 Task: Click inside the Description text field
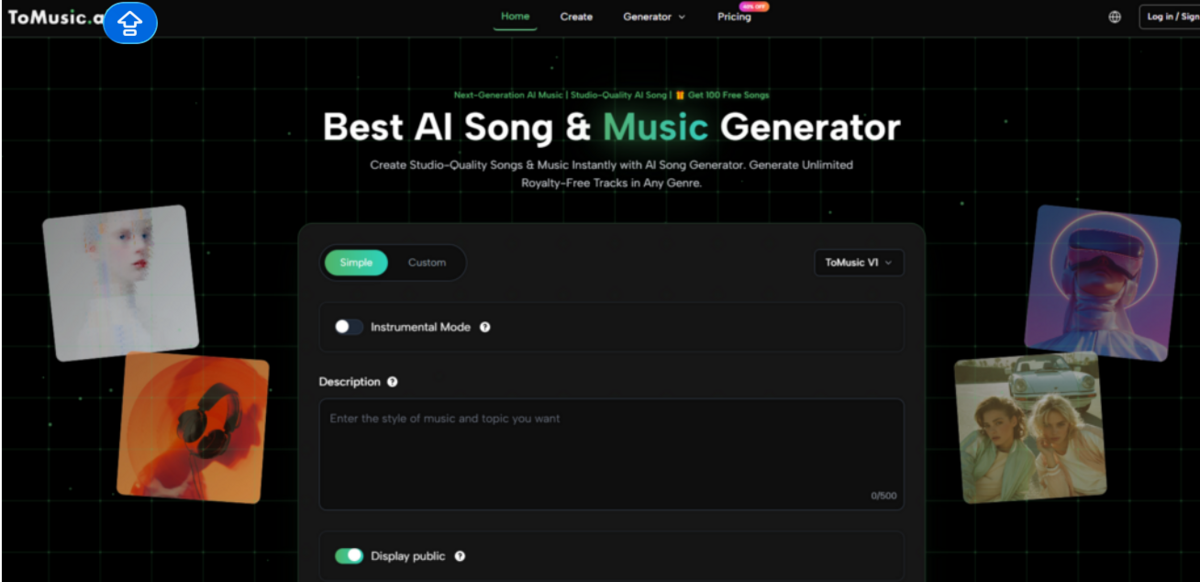pos(611,454)
